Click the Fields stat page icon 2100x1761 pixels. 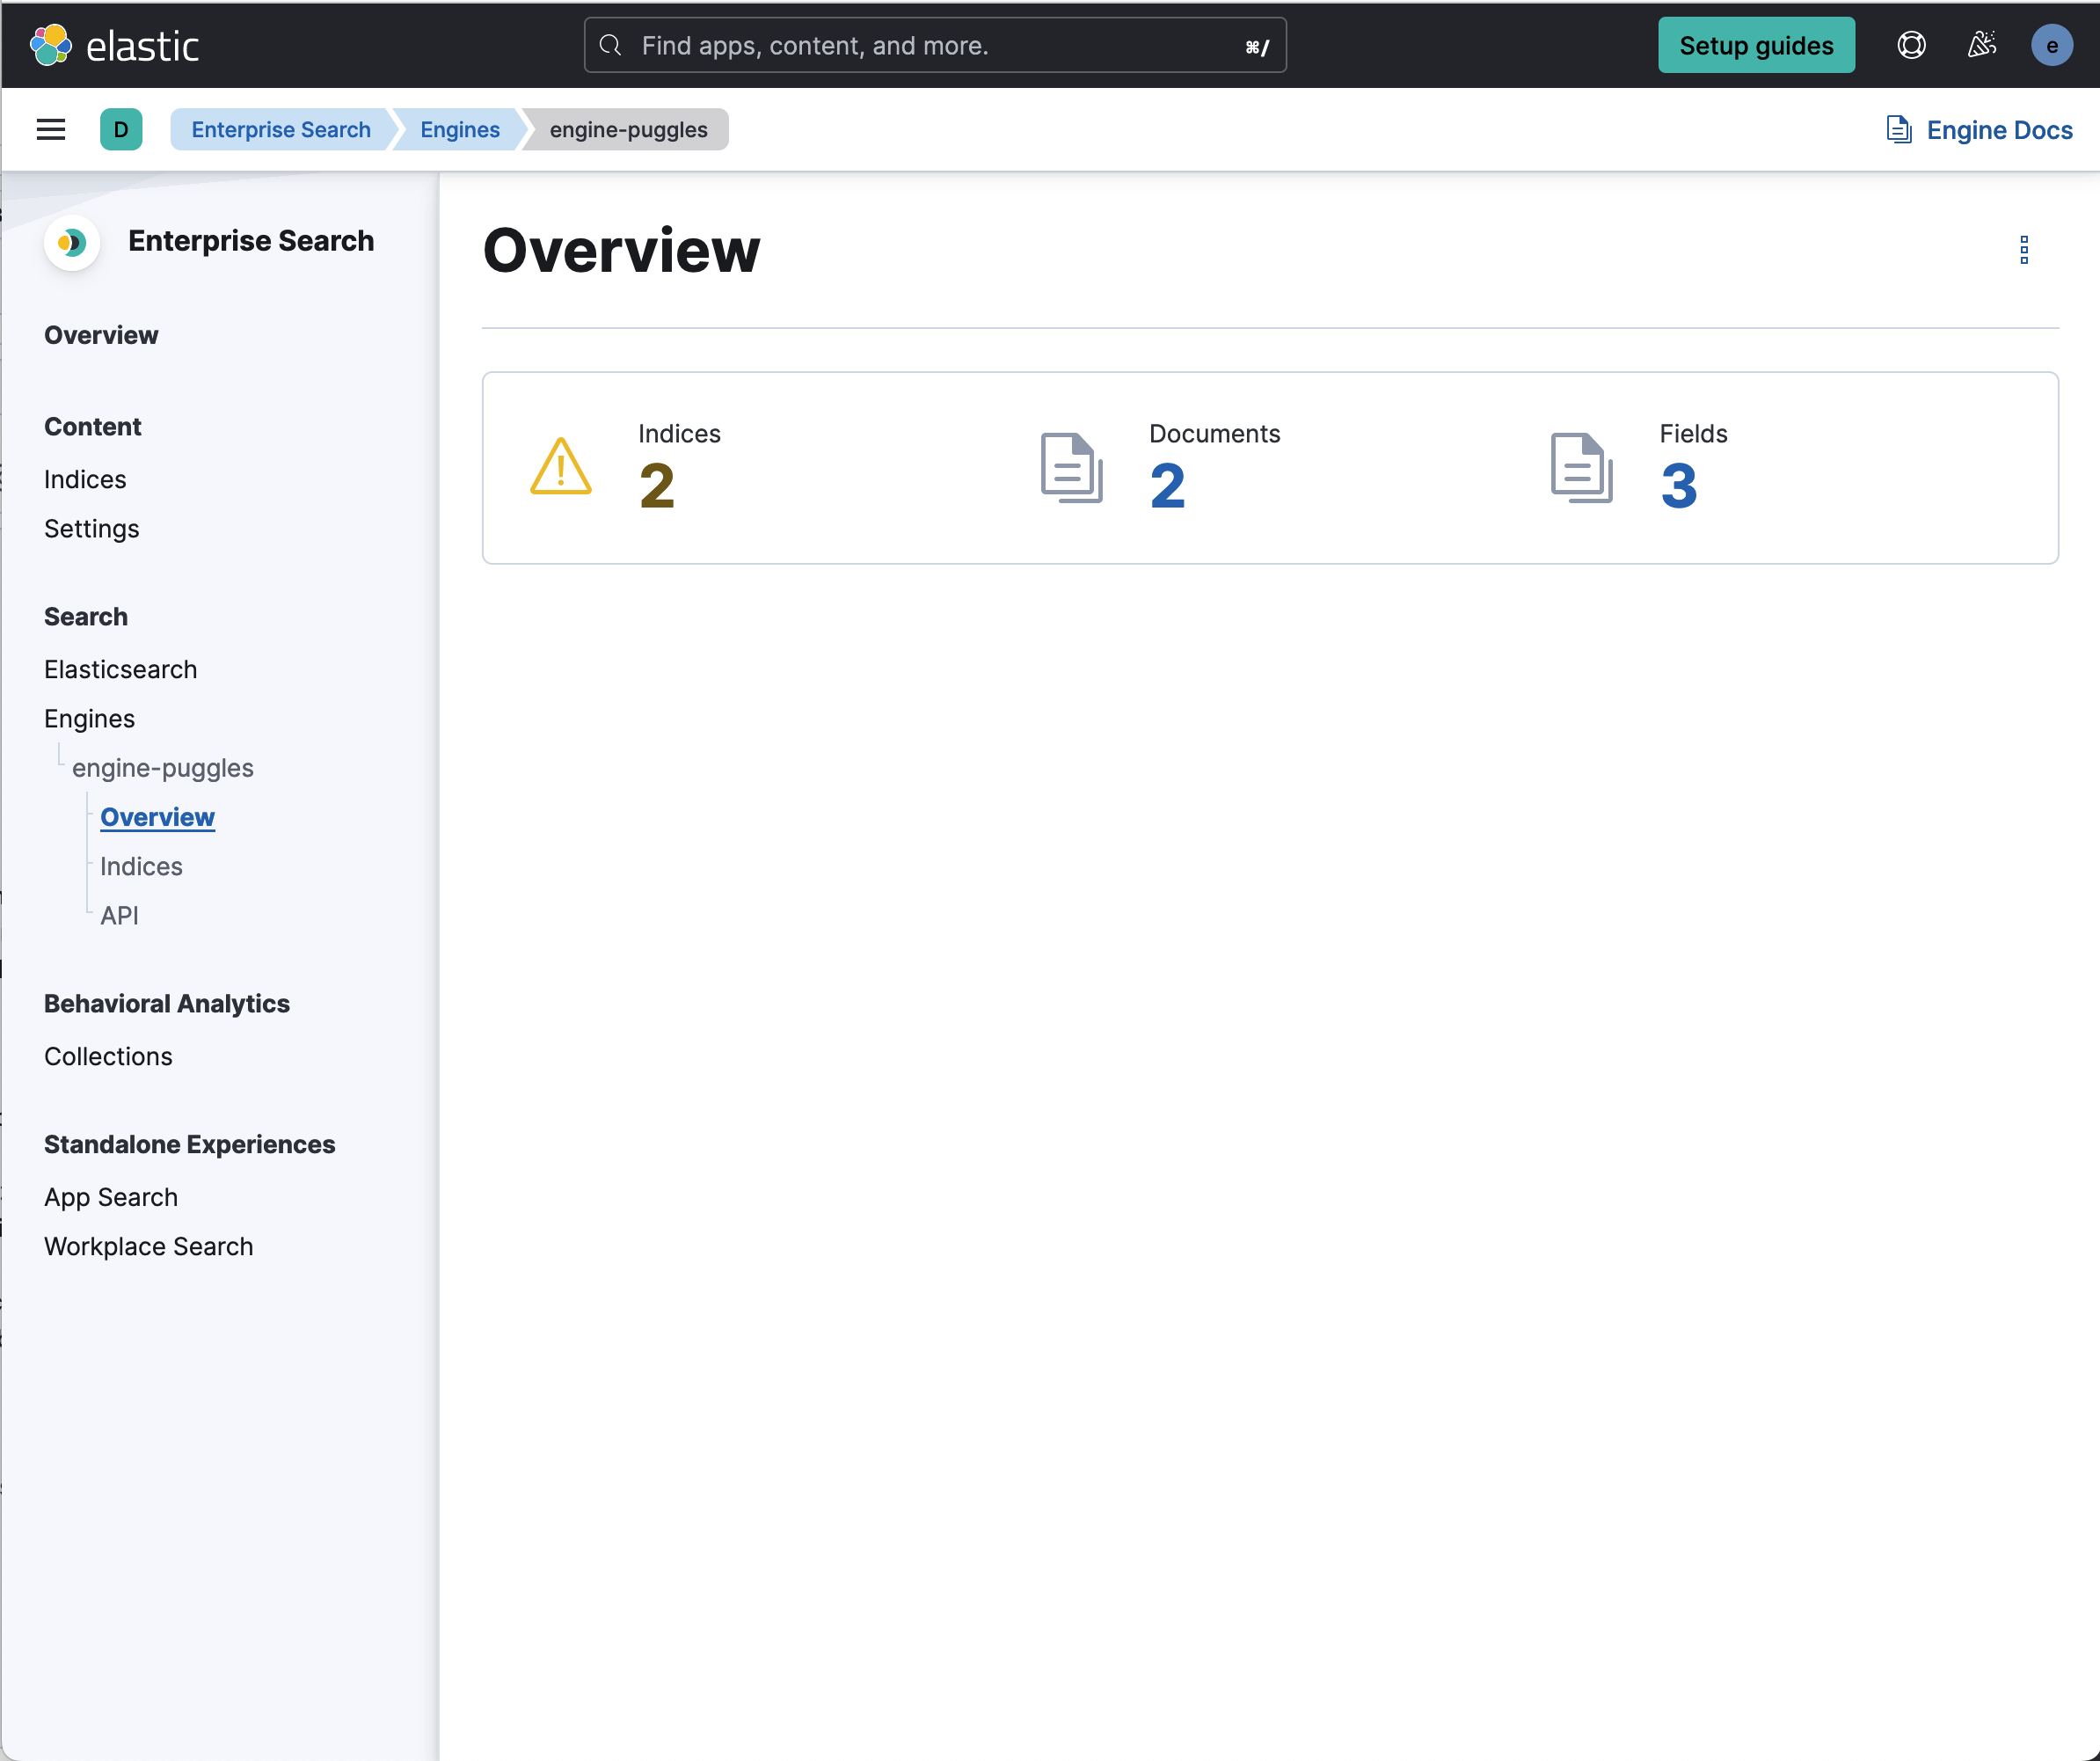[x=1581, y=467]
